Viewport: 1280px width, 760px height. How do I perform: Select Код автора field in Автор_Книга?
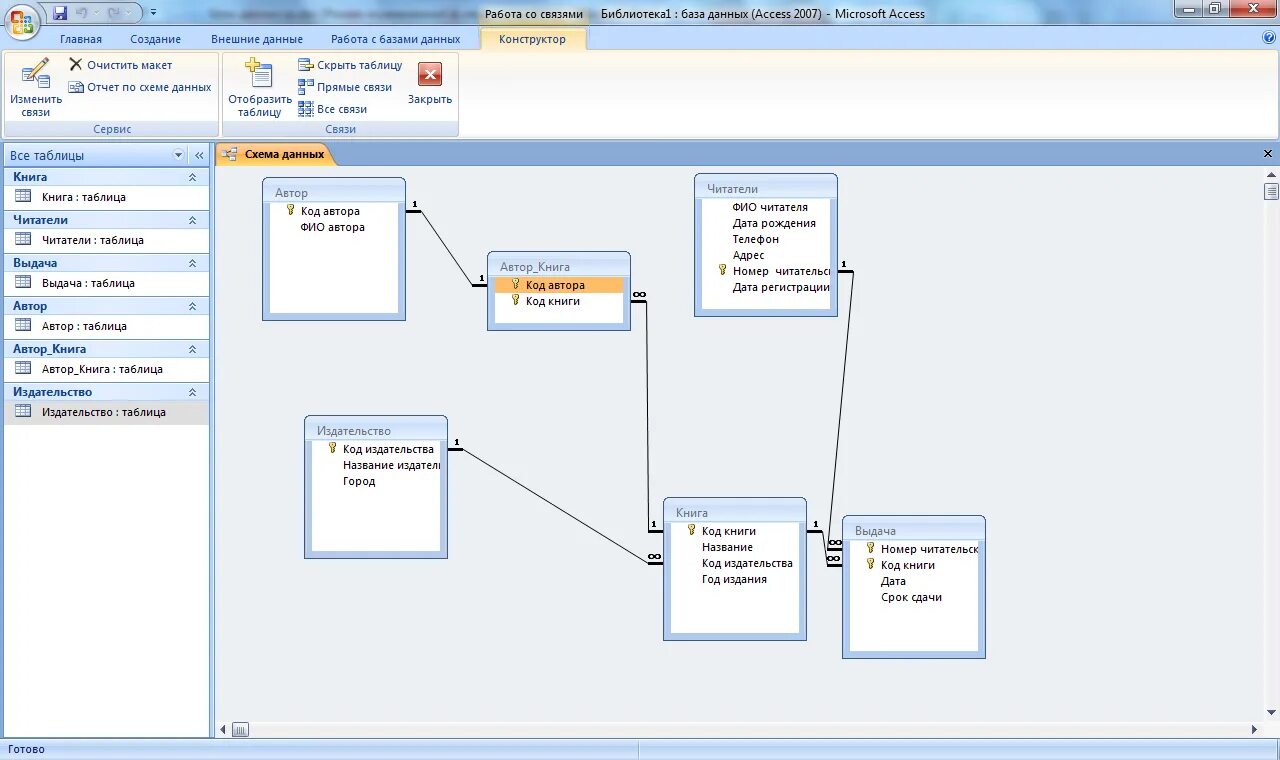click(x=558, y=285)
